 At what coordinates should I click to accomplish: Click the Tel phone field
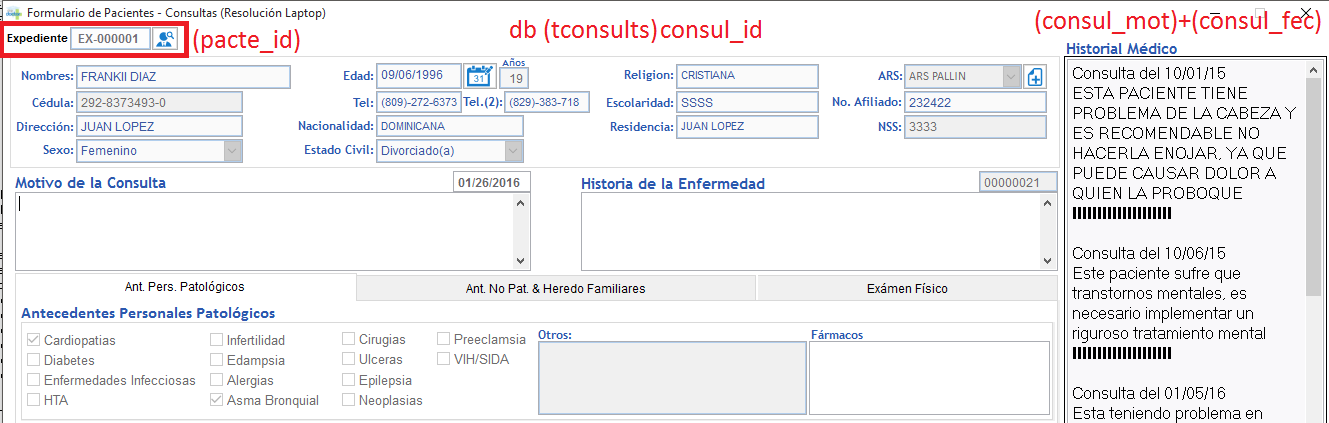point(418,102)
